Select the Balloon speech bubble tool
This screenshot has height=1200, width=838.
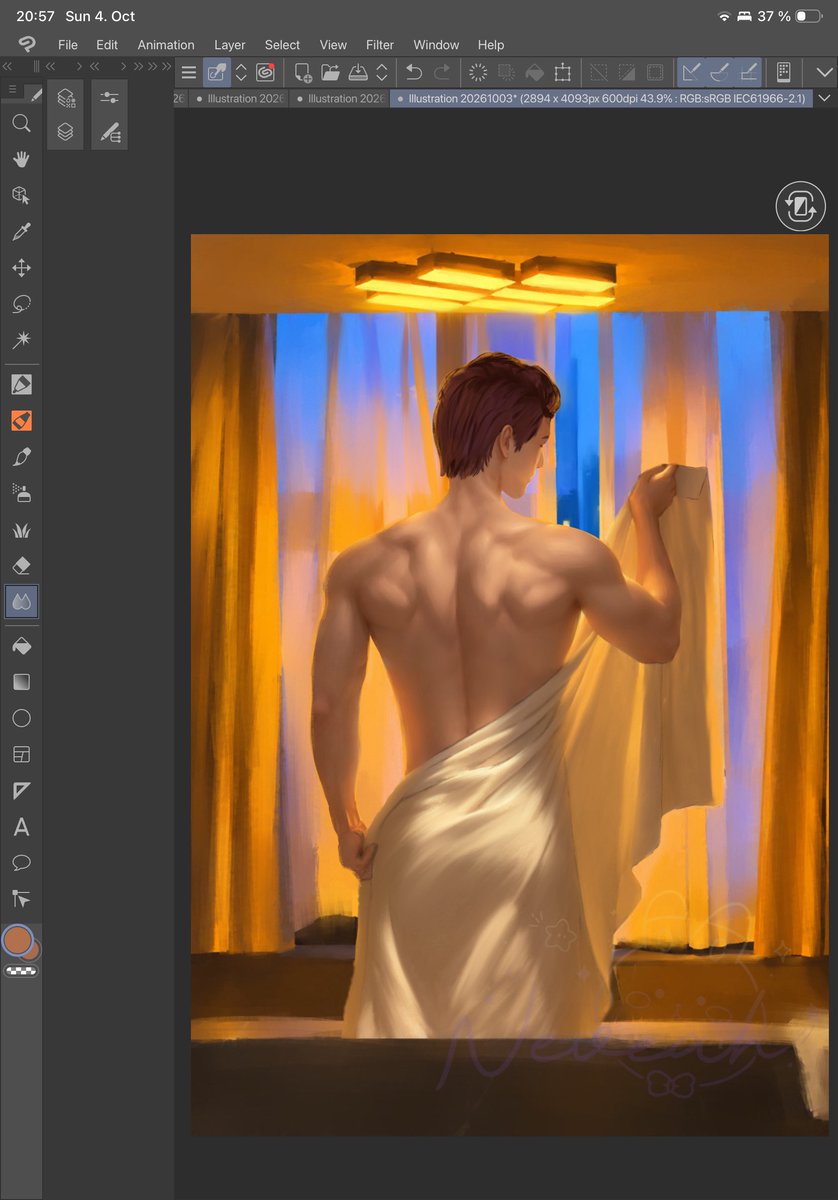pyautogui.click(x=21, y=863)
